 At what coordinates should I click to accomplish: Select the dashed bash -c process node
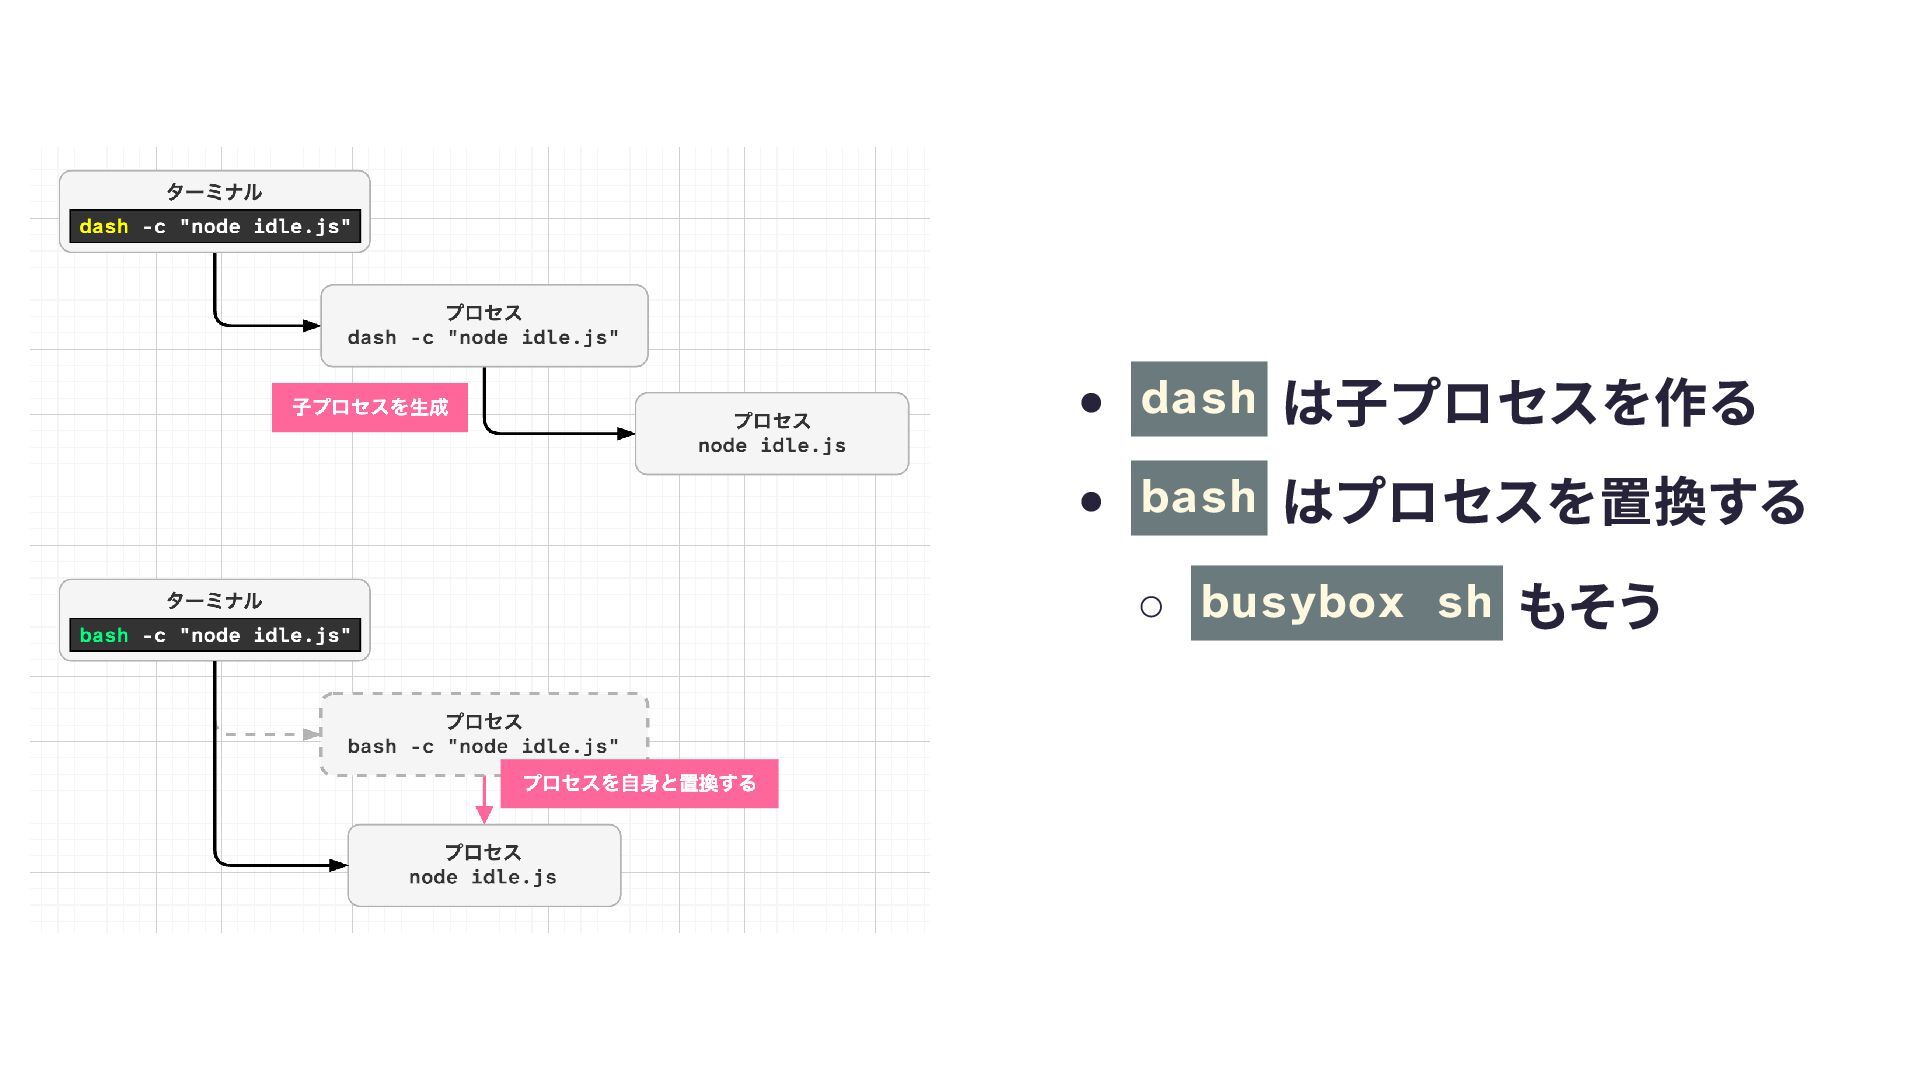[484, 734]
